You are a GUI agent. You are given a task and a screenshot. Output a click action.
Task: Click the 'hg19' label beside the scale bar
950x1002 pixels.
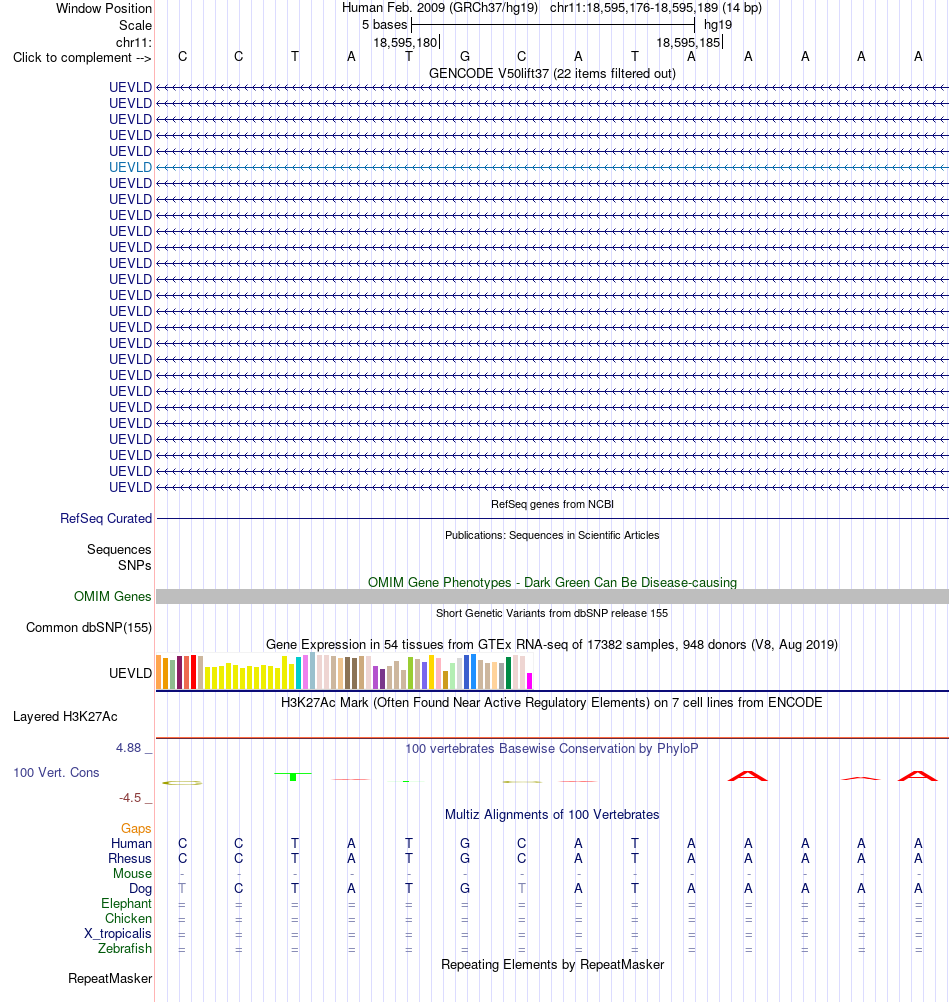(717, 25)
